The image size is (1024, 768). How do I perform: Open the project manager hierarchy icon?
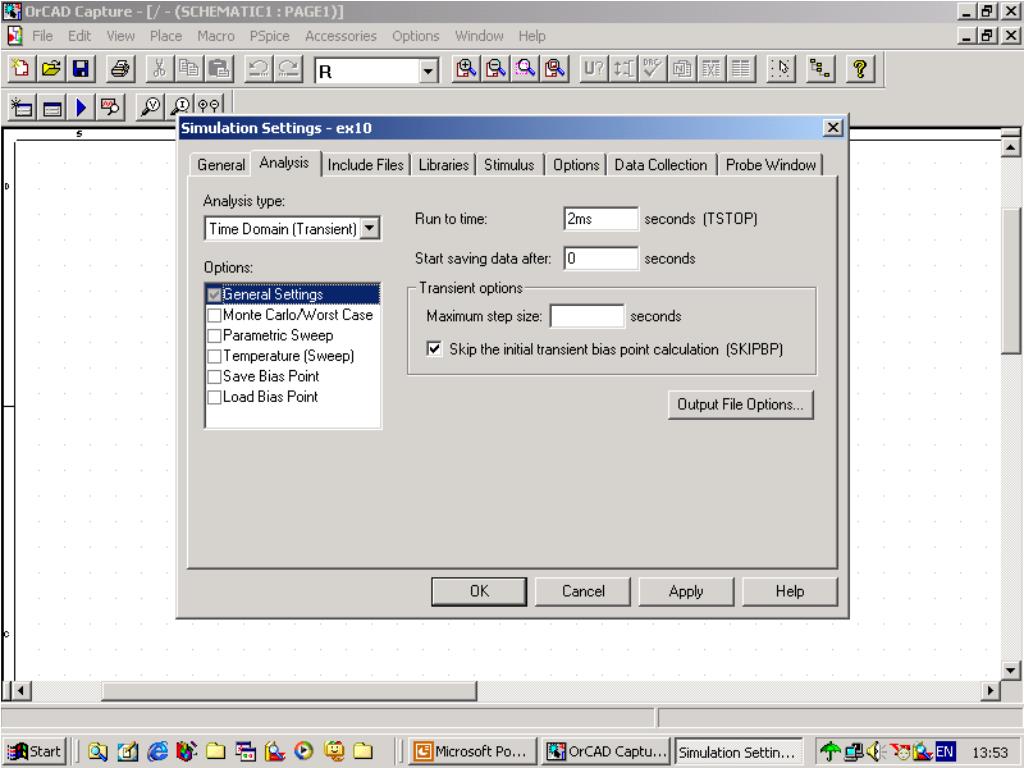(820, 69)
